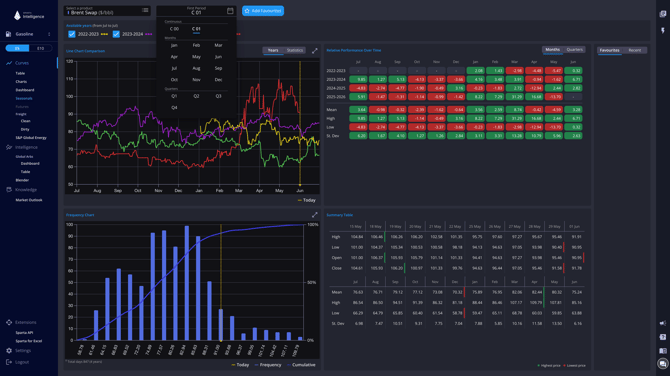670x376 pixels.
Task: Open Sparta for Excel link
Action: click(29, 341)
